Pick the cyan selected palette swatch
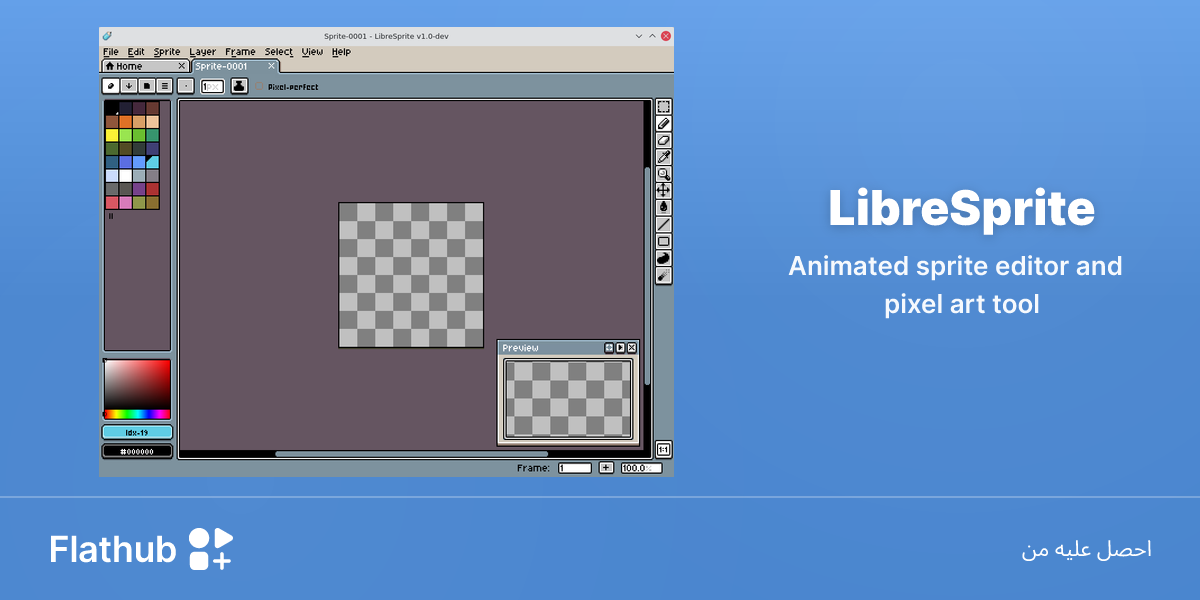 click(x=152, y=162)
